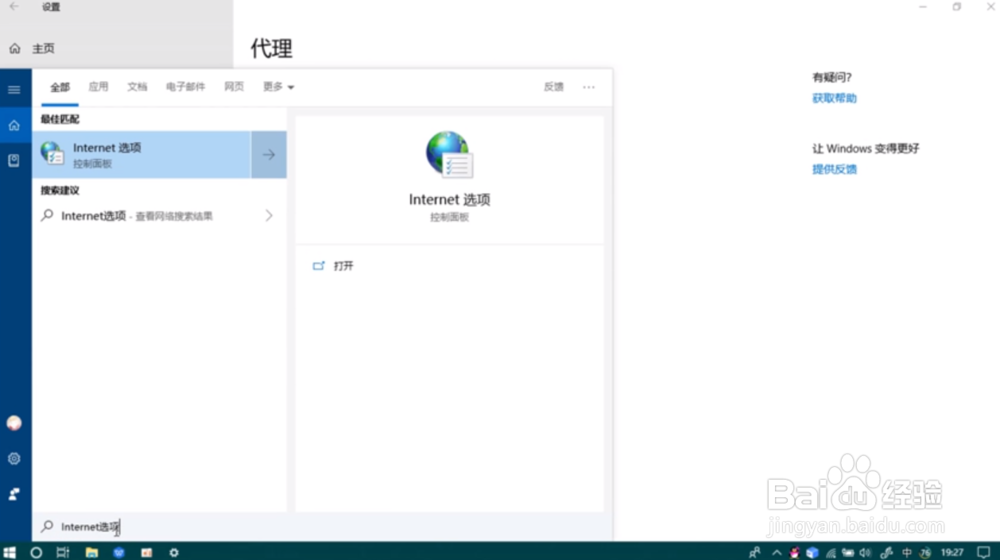Viewport: 1000px width, 560px height.
Task: Select the Internet选项 web search suggestion
Action: click(x=159, y=216)
